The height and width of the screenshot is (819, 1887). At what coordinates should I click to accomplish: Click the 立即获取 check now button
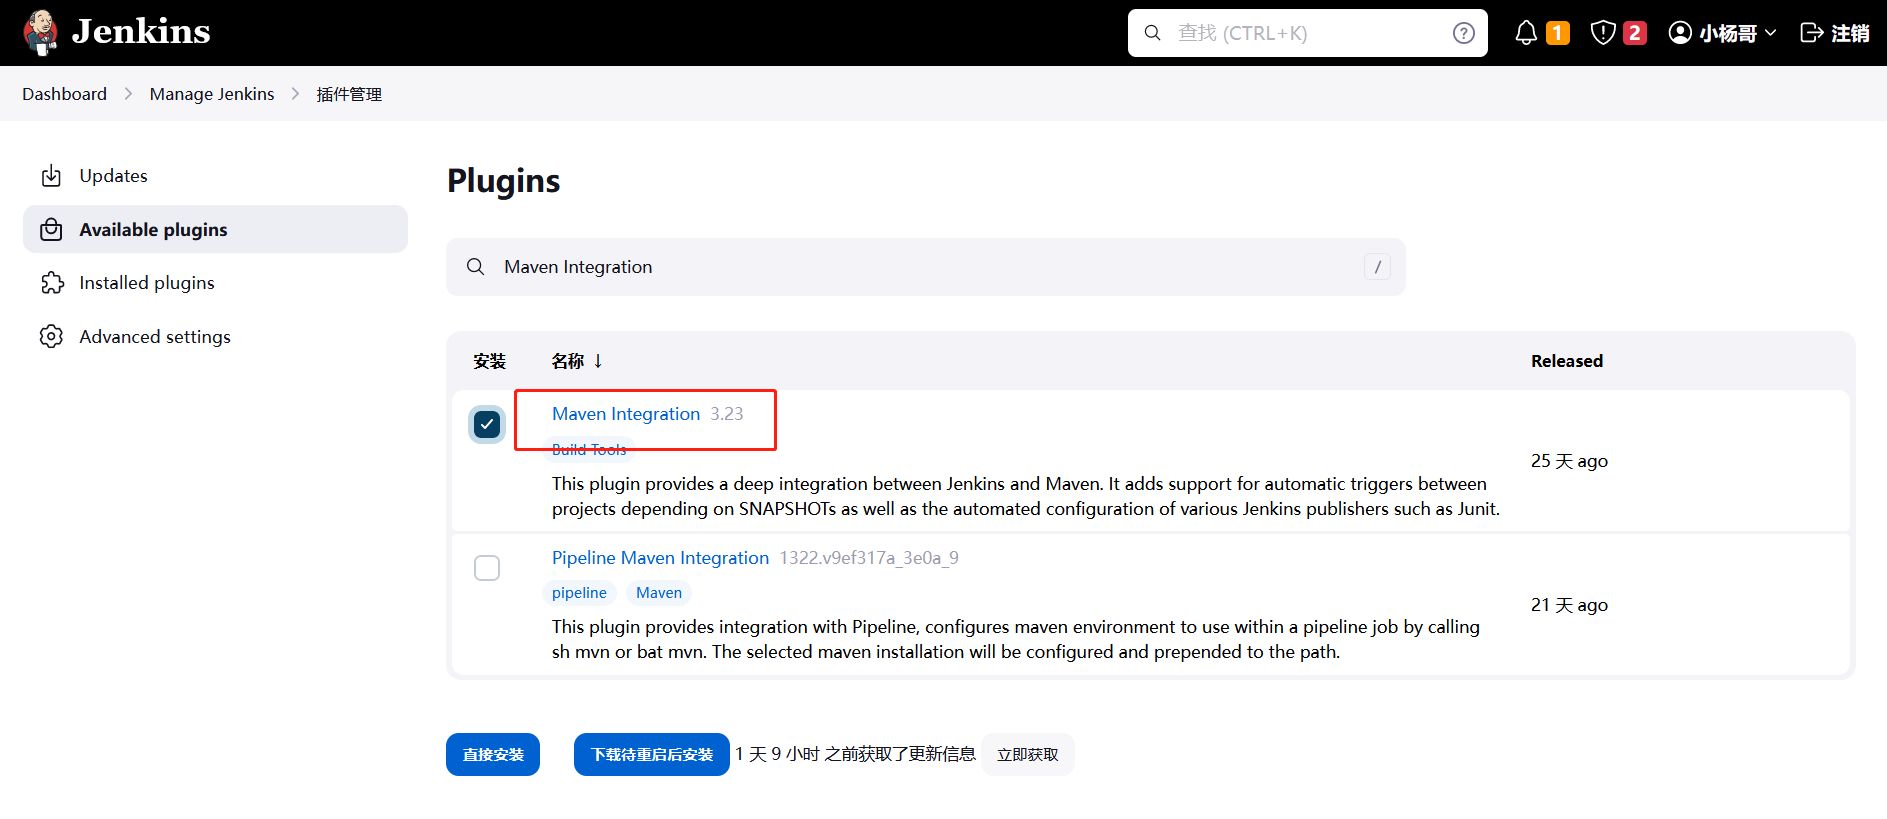pyautogui.click(x=1027, y=755)
